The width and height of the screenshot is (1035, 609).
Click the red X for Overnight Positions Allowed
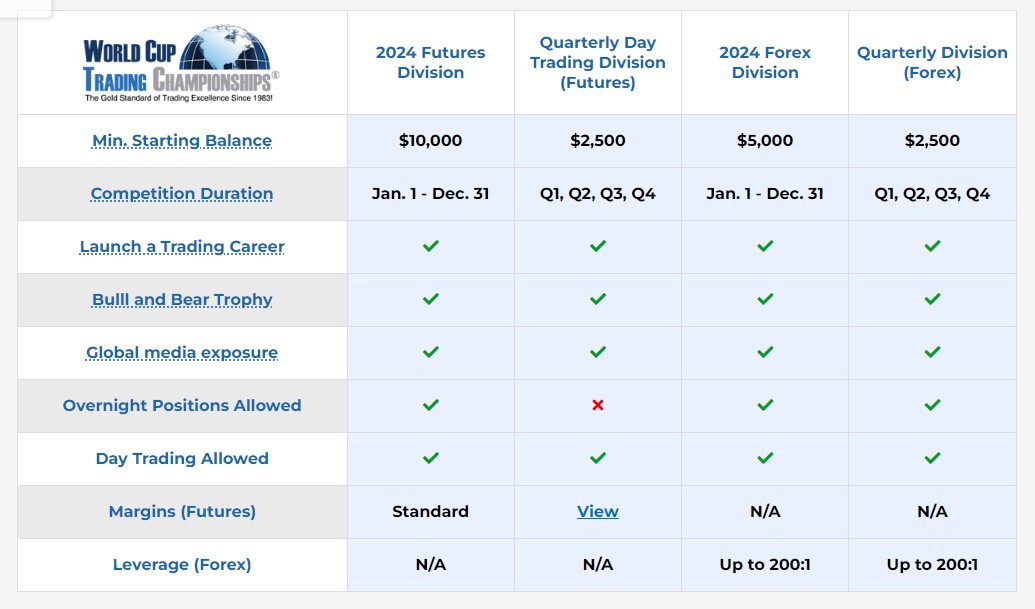tap(598, 405)
